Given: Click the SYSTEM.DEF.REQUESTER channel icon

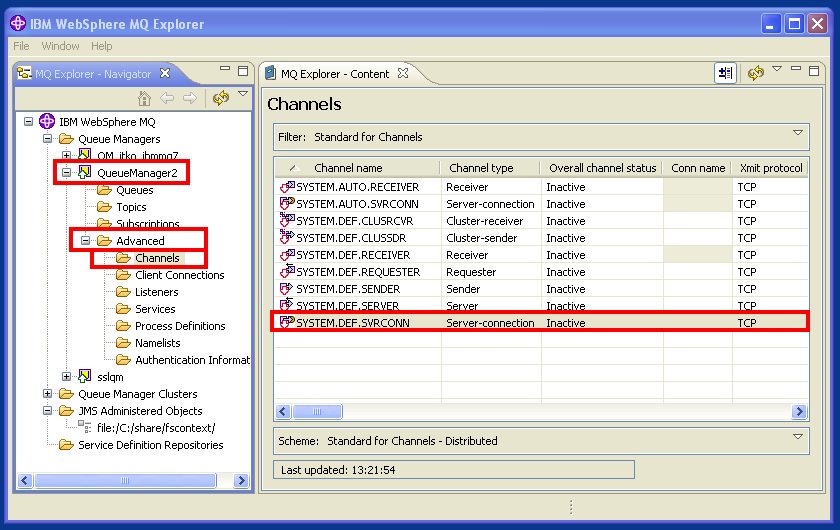Looking at the screenshot, I should point(287,271).
